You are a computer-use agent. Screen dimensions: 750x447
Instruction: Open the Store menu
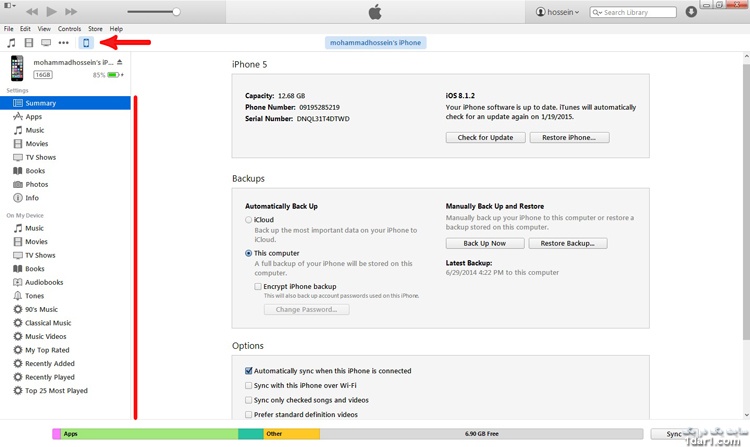click(95, 29)
